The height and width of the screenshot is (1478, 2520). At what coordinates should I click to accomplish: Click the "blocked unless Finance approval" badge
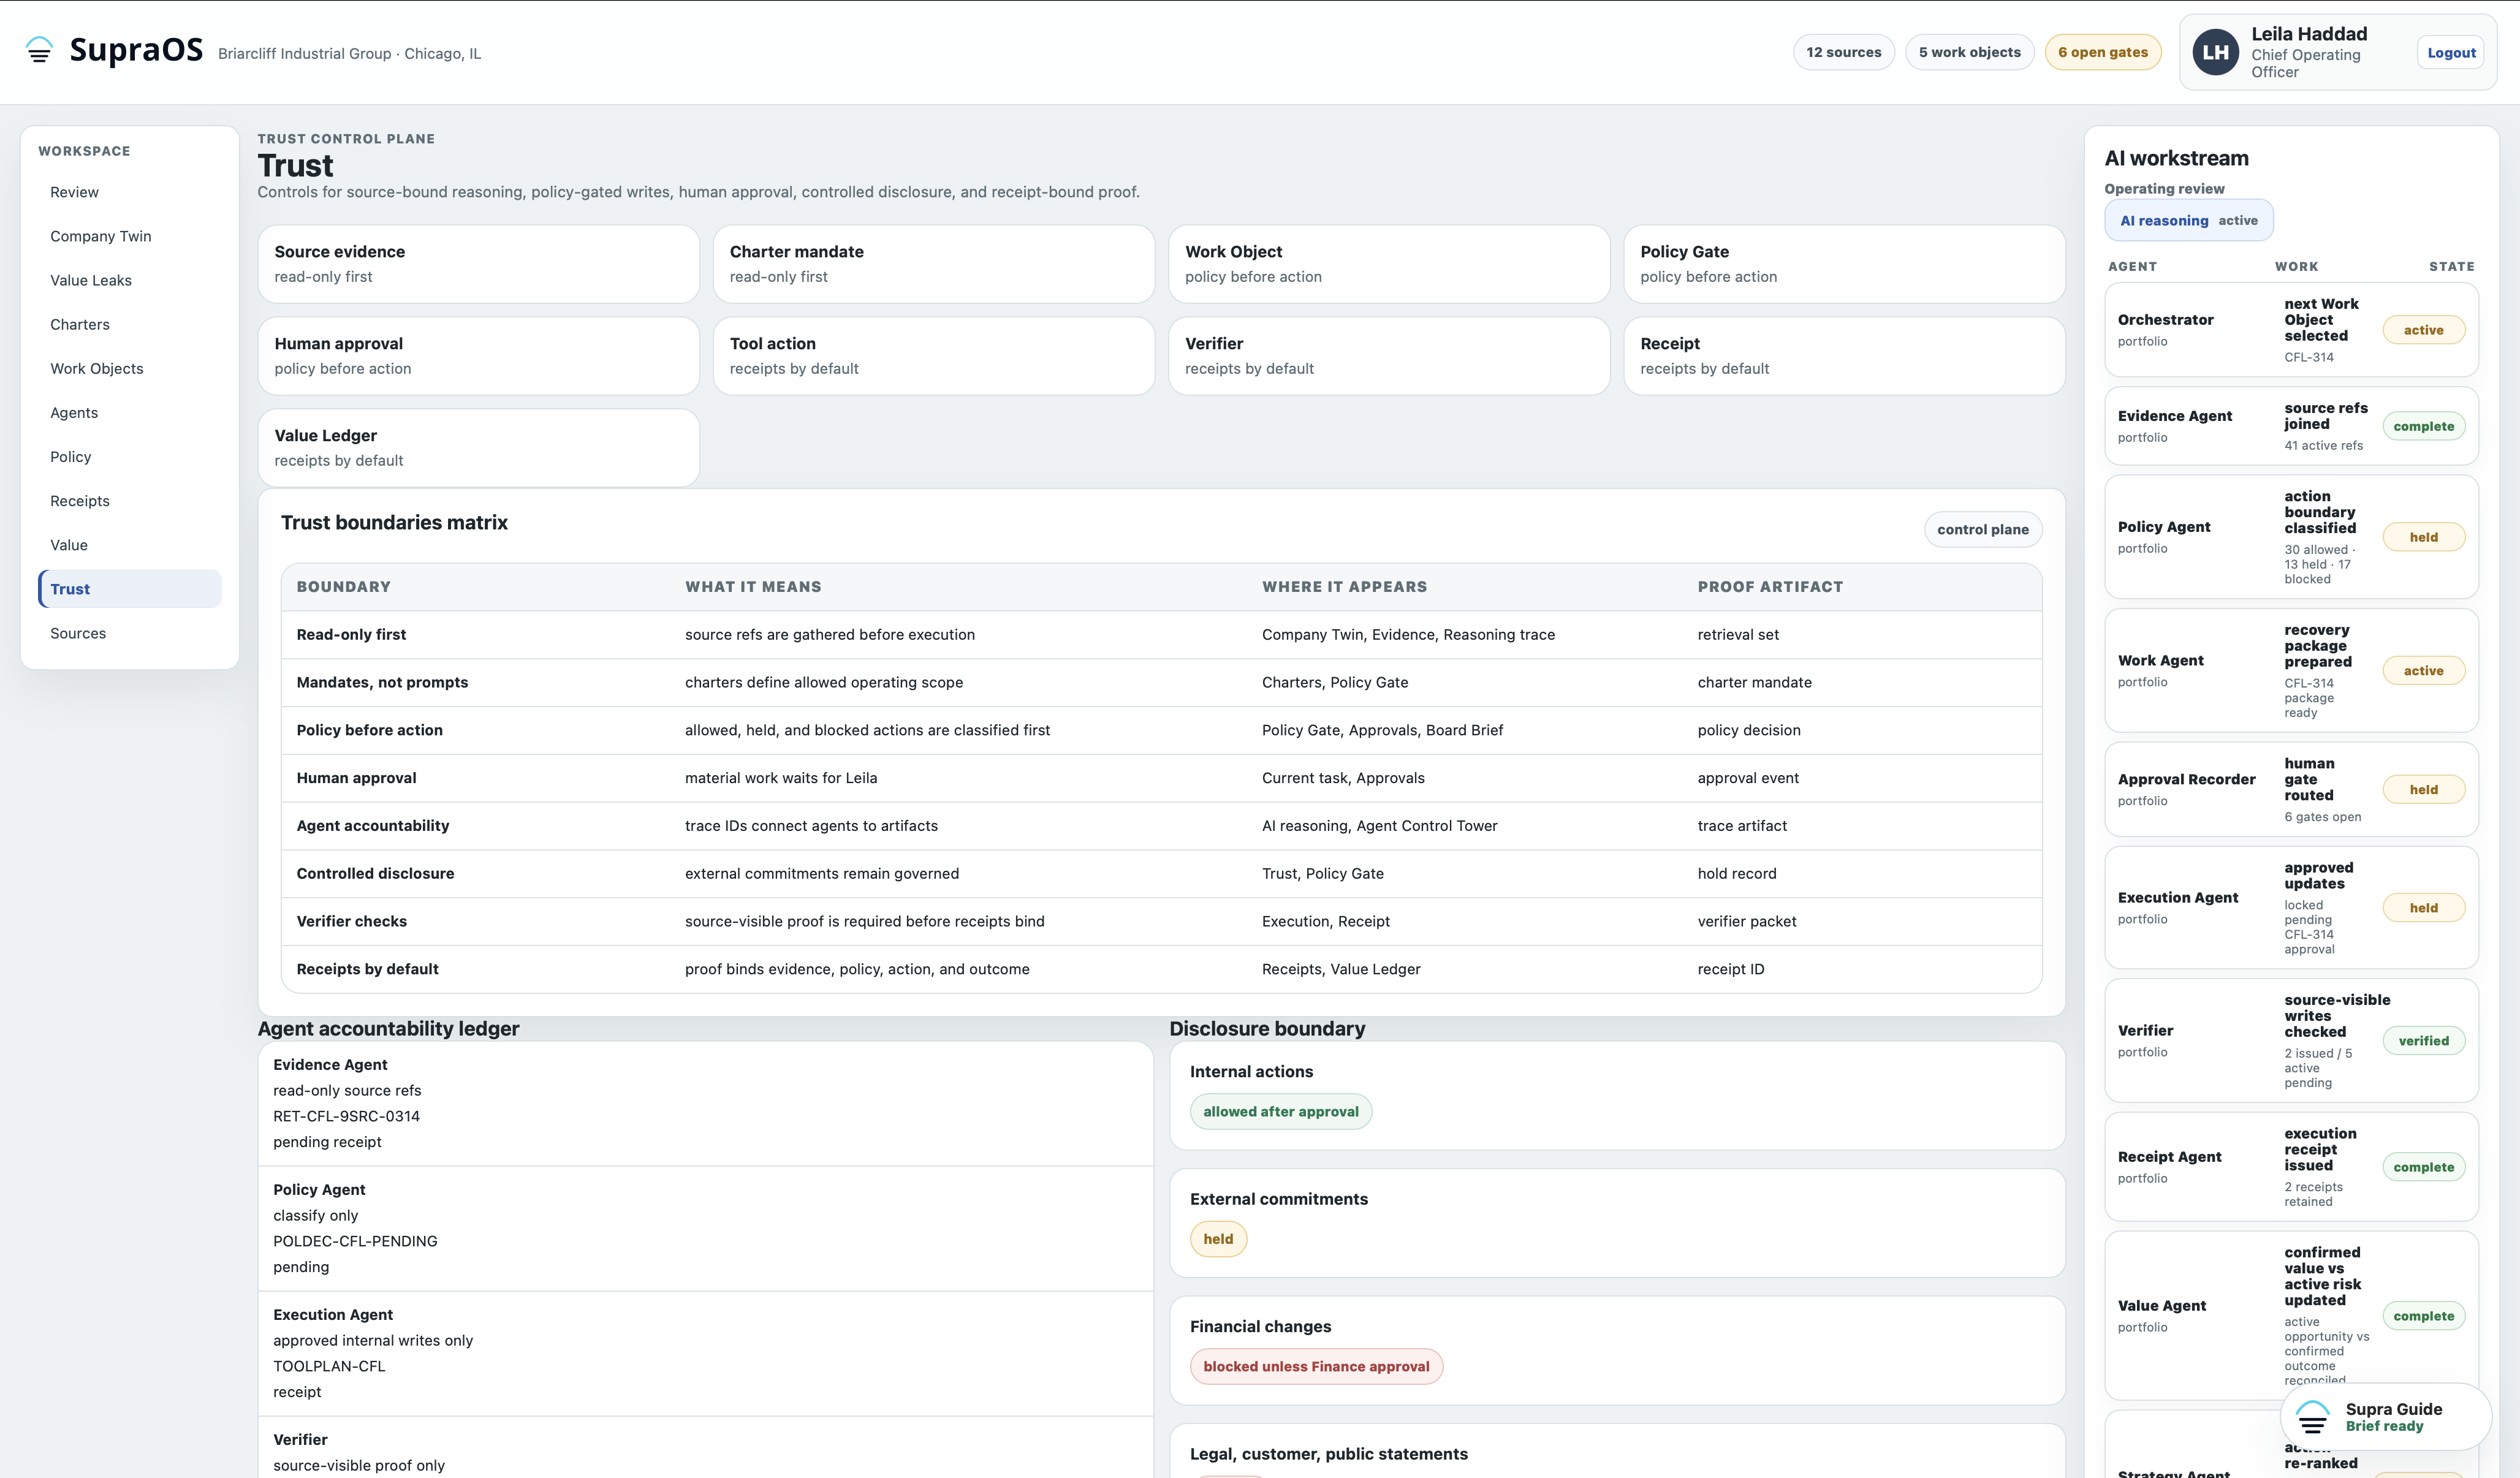1316,1366
